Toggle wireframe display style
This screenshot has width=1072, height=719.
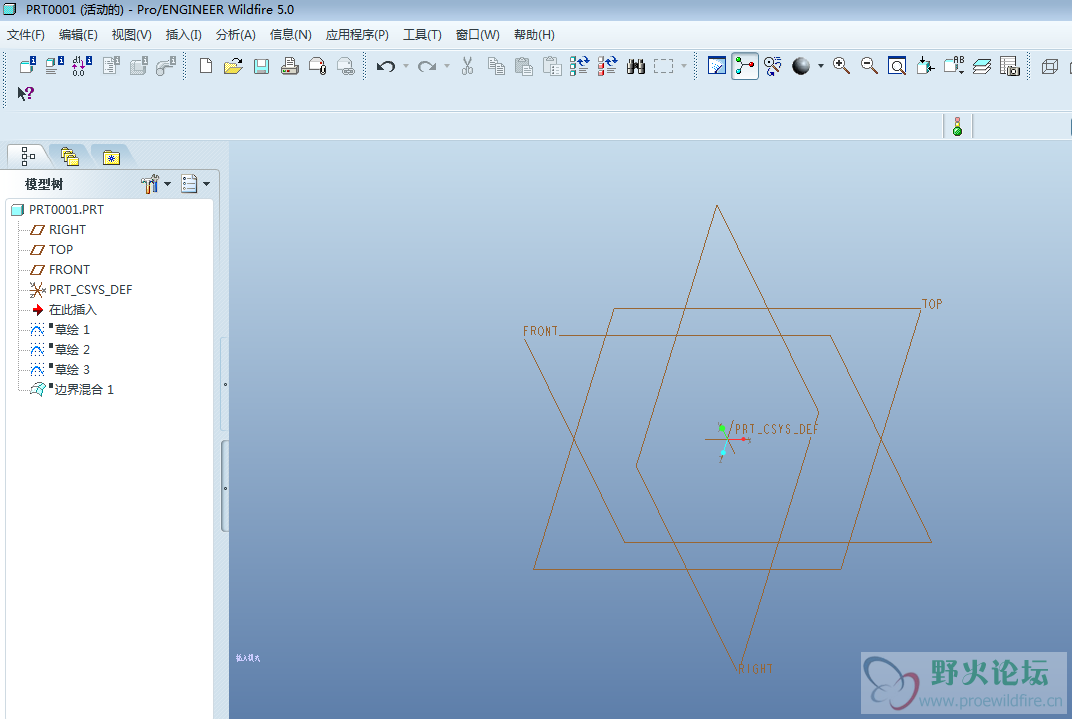(x=1050, y=66)
